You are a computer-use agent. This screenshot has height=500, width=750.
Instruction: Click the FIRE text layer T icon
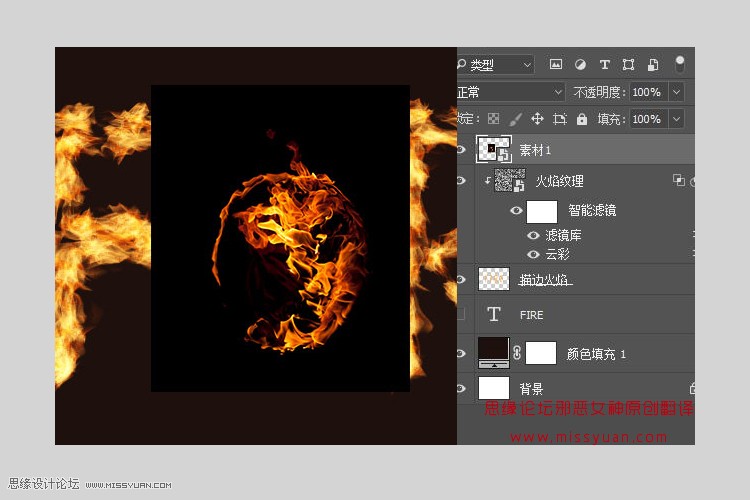pos(494,314)
